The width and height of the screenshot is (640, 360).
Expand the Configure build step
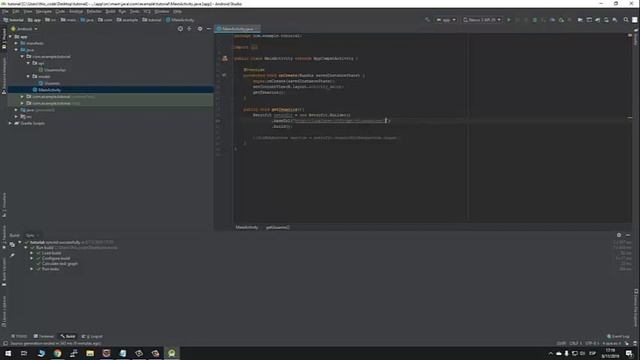pos(31,258)
